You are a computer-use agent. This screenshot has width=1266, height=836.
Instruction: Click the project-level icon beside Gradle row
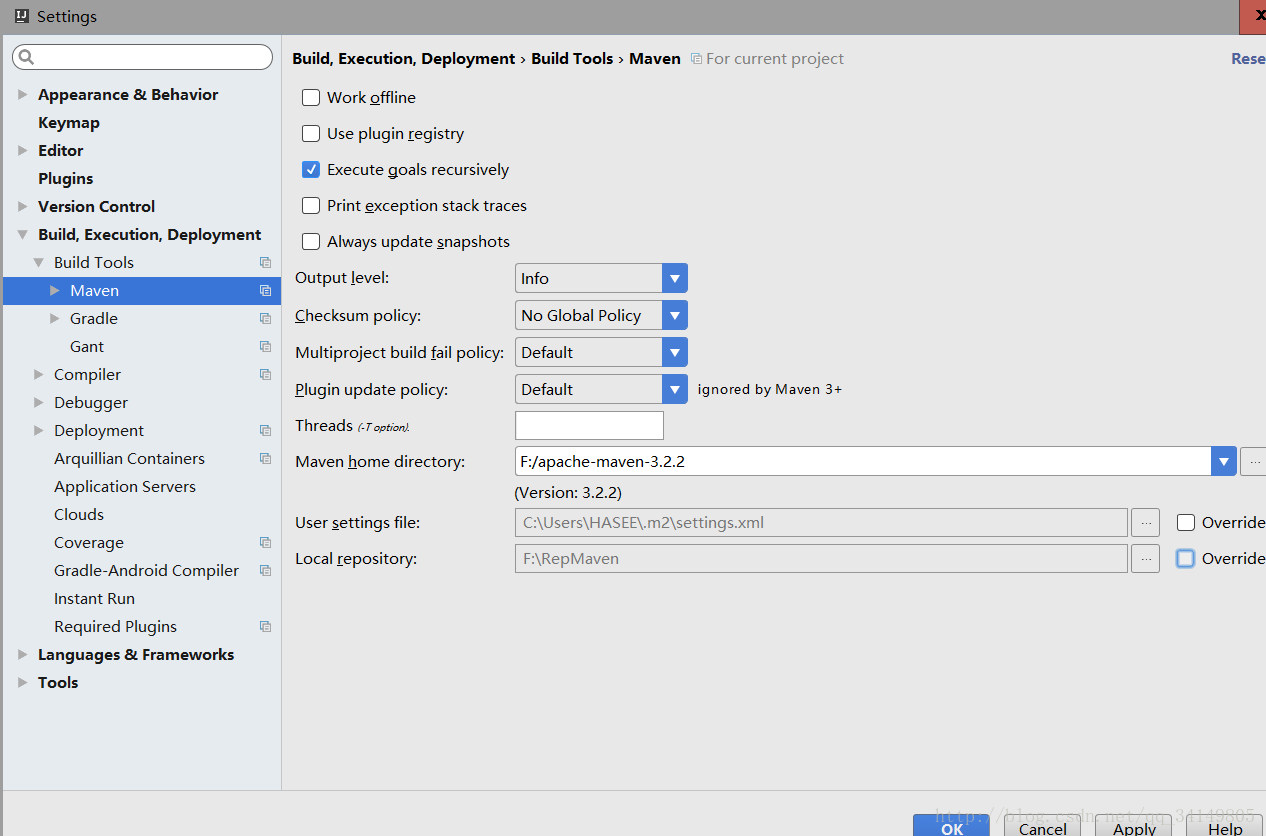265,318
